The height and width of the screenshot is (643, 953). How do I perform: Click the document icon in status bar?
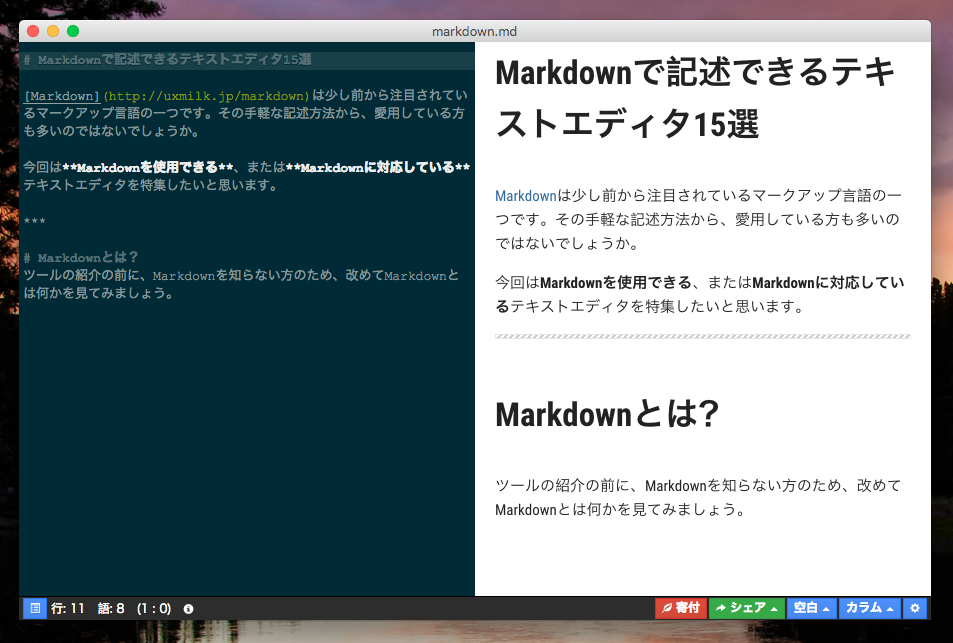coord(34,608)
